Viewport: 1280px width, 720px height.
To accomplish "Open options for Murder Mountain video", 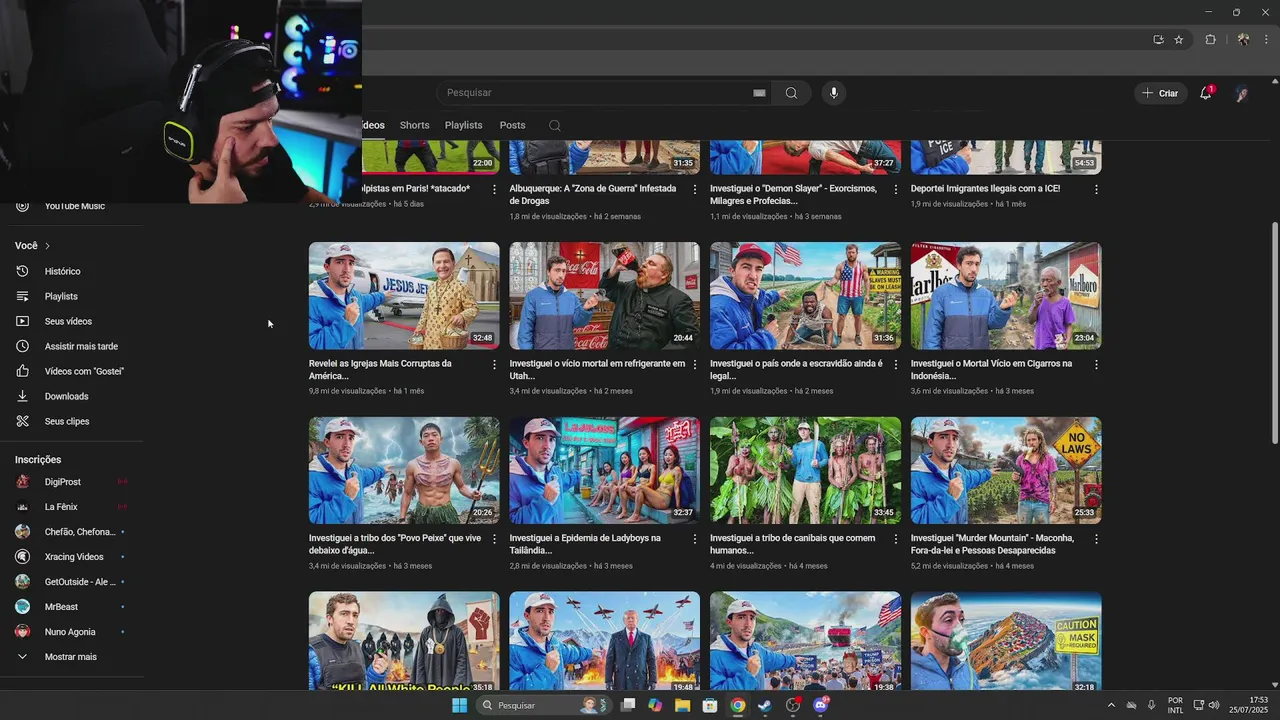I will [x=1096, y=539].
